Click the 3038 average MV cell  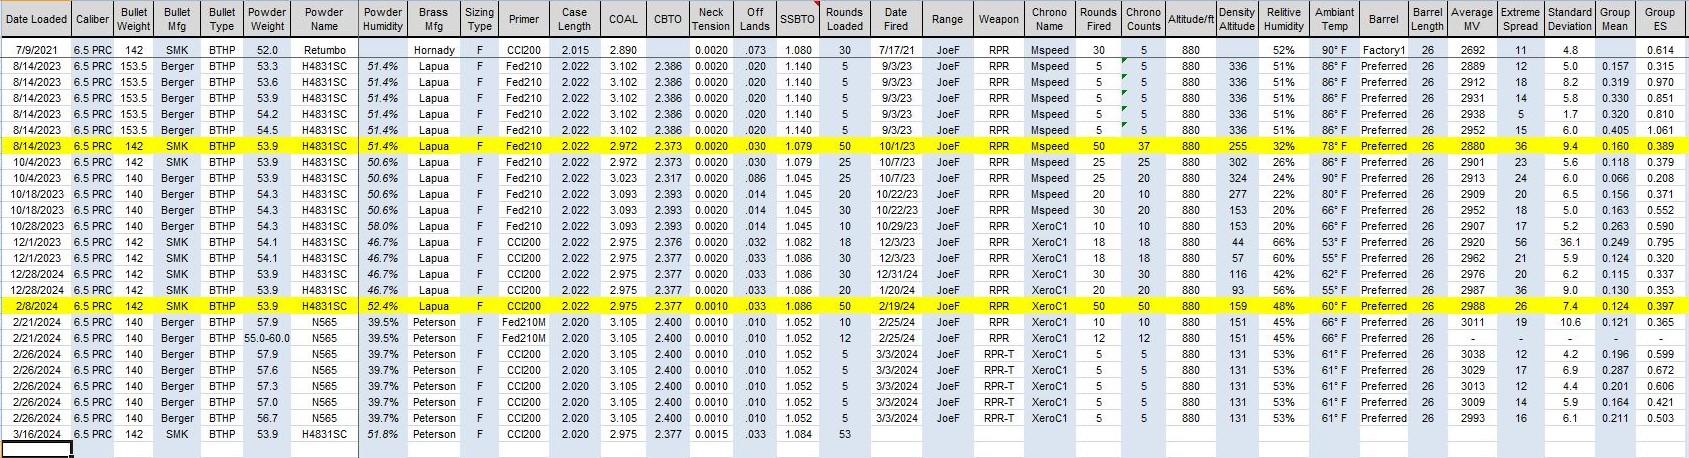click(x=1472, y=354)
